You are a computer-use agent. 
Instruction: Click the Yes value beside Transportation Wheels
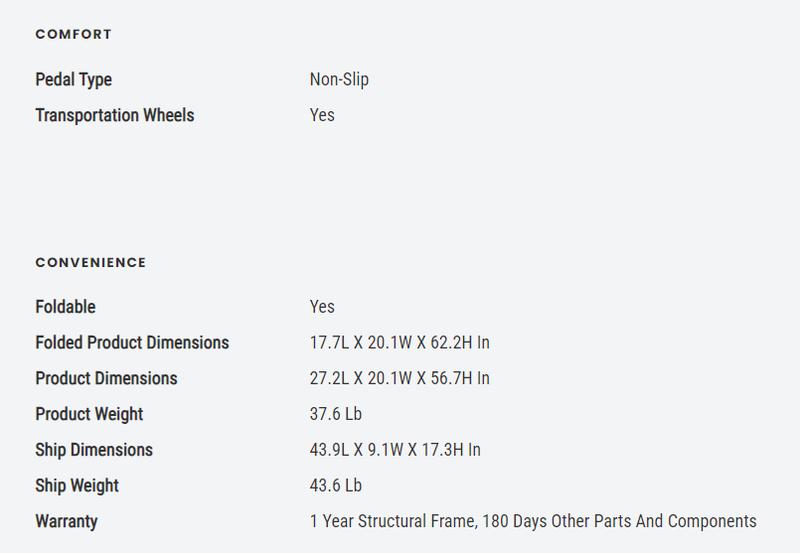pos(322,115)
